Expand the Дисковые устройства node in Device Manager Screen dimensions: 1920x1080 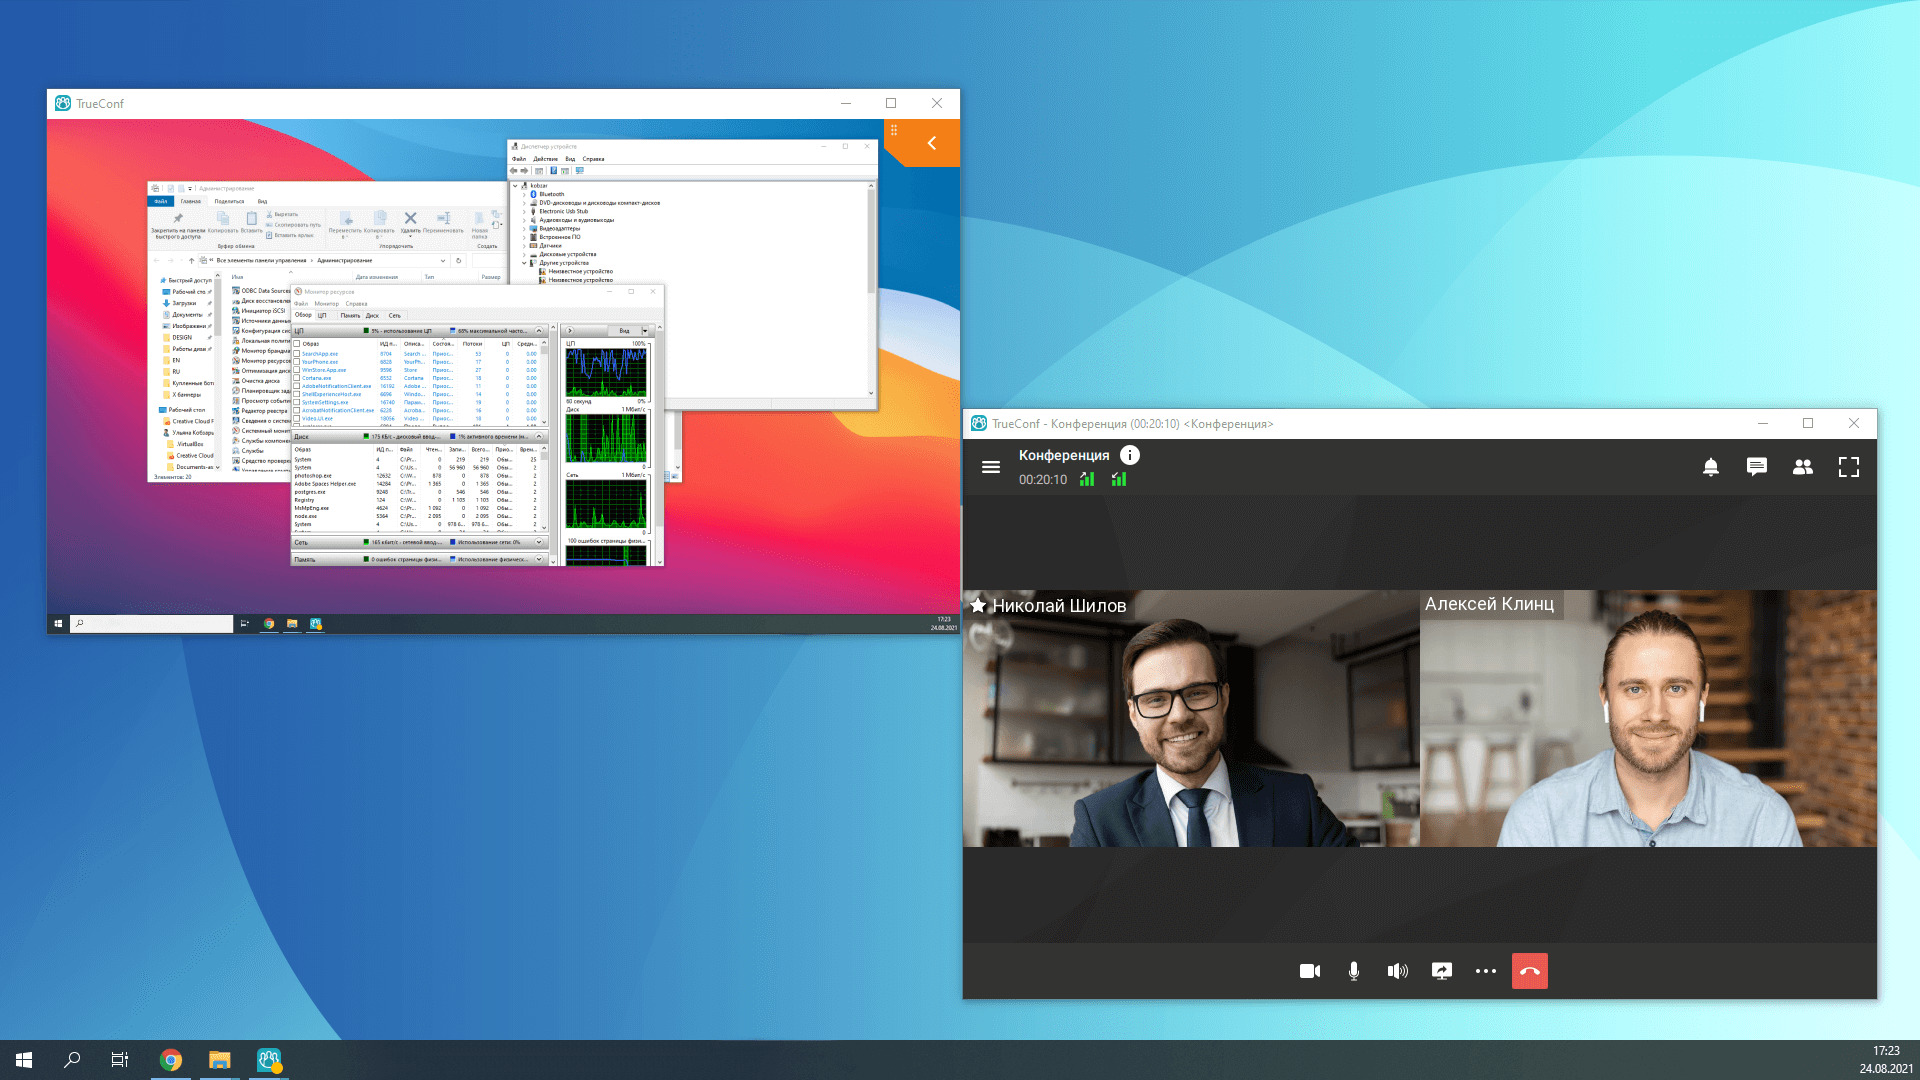click(x=524, y=254)
